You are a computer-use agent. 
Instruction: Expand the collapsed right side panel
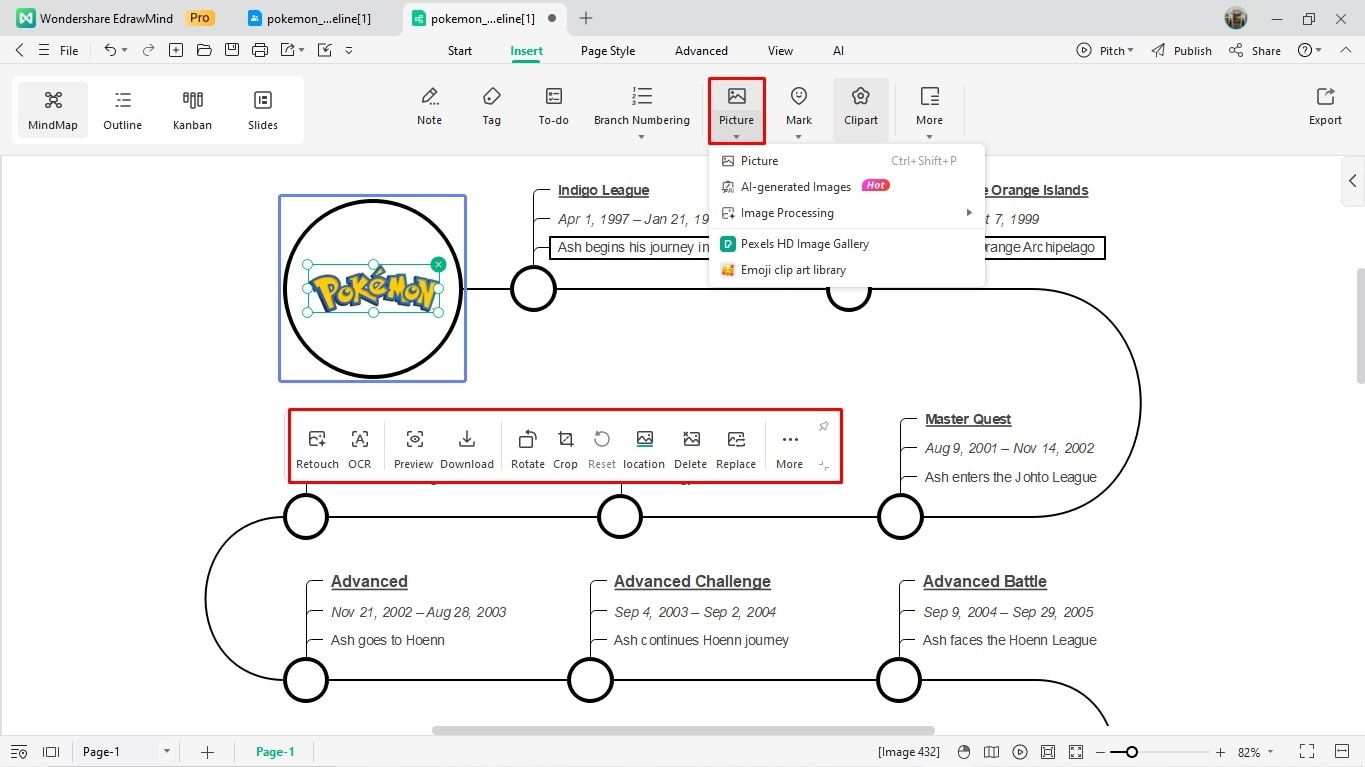pos(1353,181)
